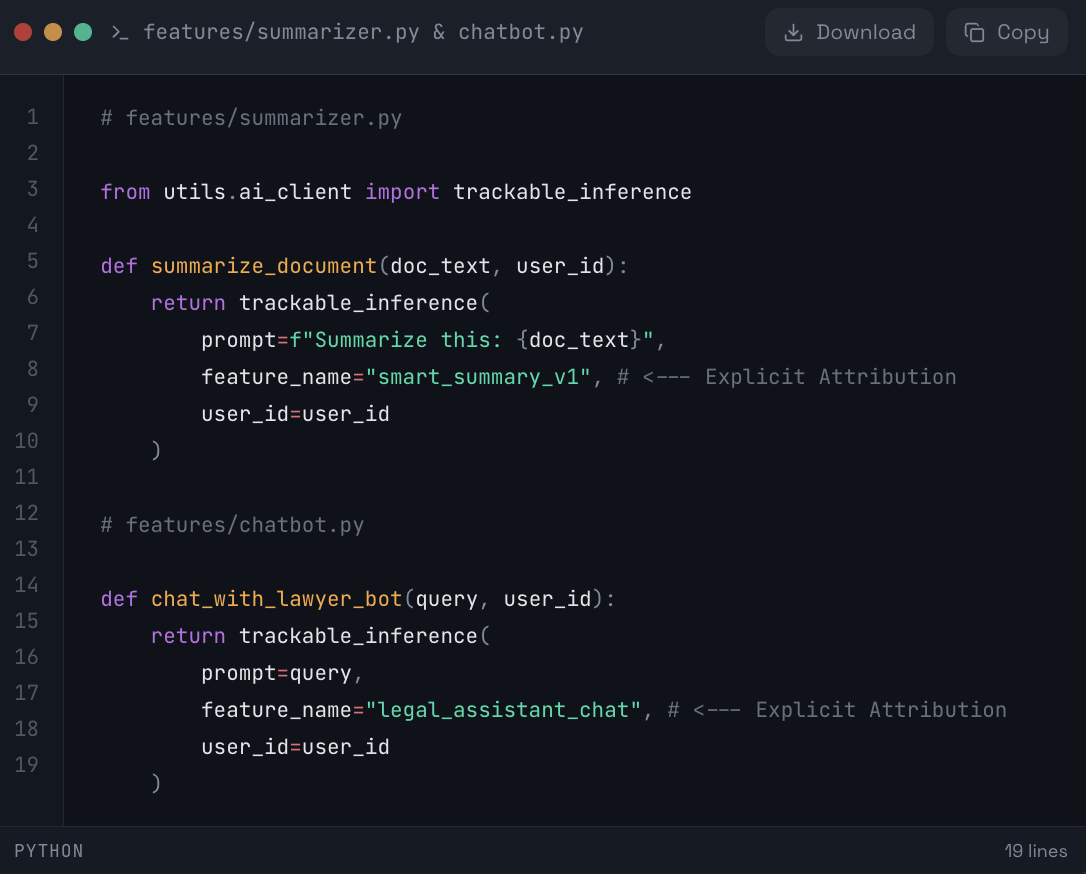
Task: Click the download arrow icon
Action: 793,33
